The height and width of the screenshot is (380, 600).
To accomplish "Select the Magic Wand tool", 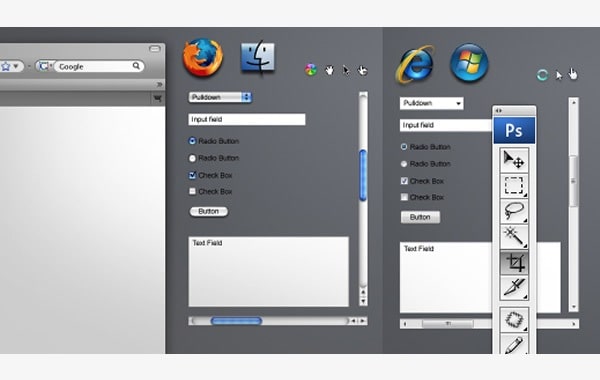I will (x=514, y=237).
